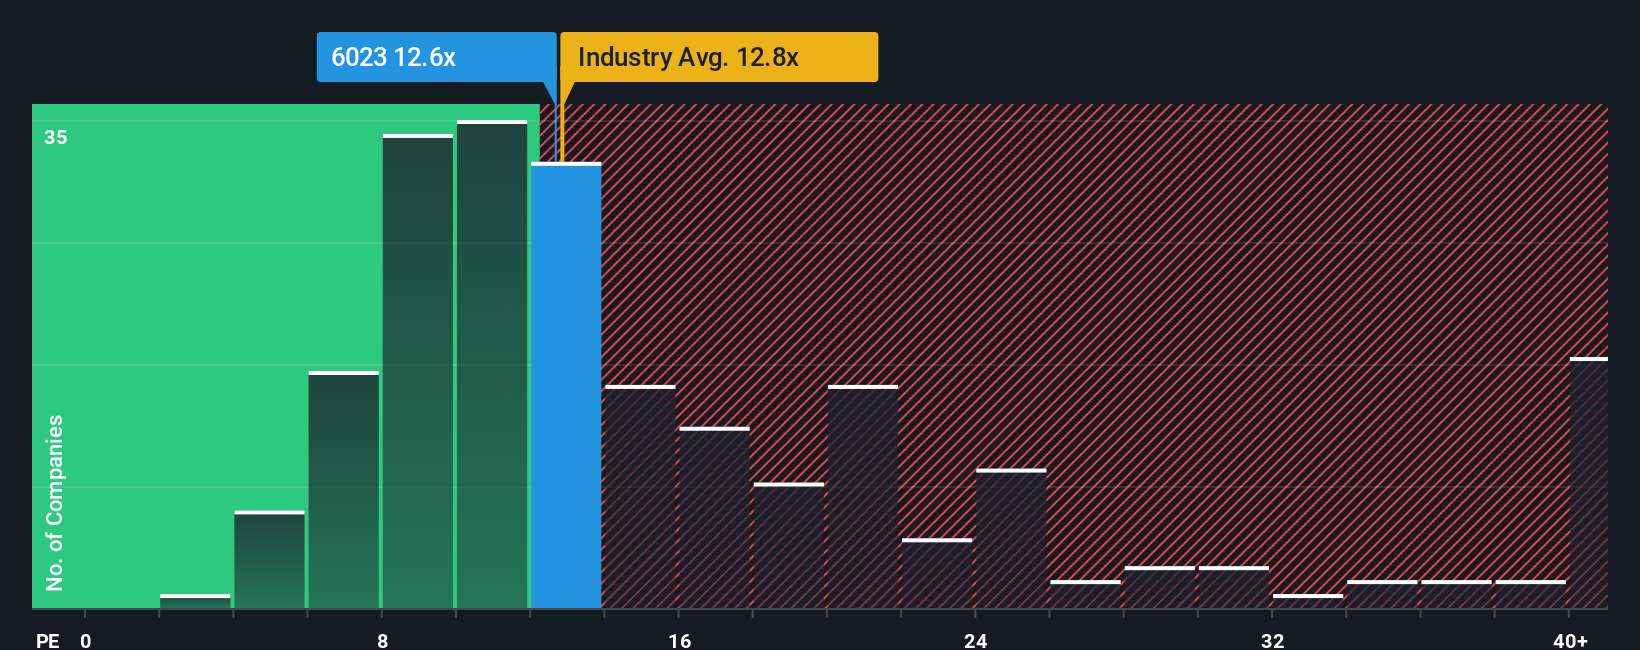
Task: Click the x-axis label 40+
Action: 1571,640
